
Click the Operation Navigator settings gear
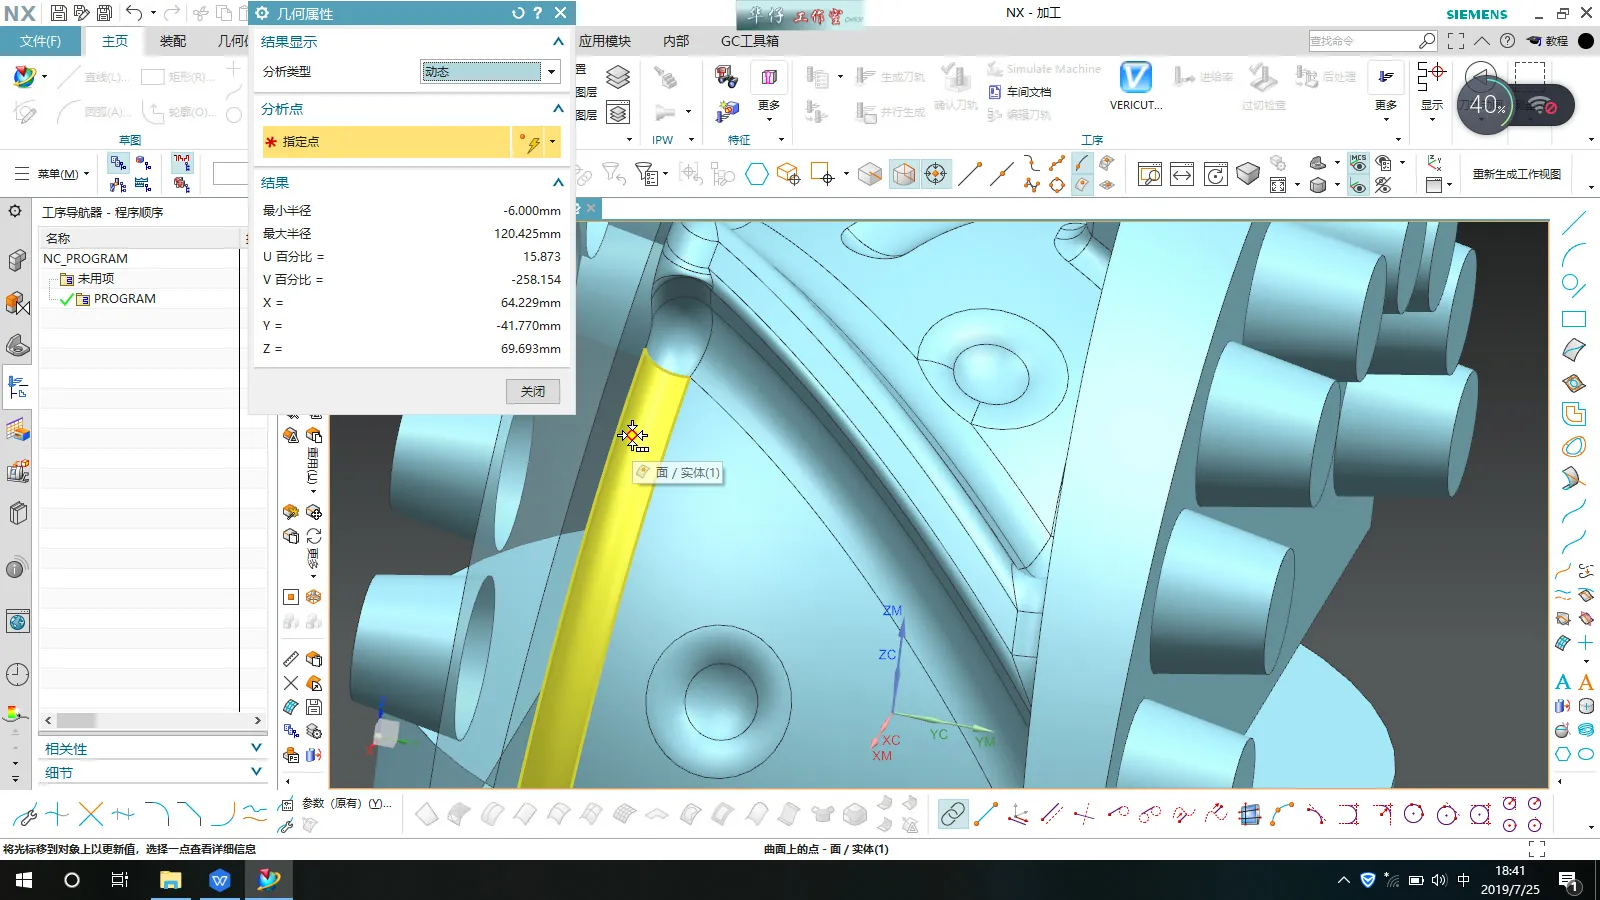click(x=15, y=211)
